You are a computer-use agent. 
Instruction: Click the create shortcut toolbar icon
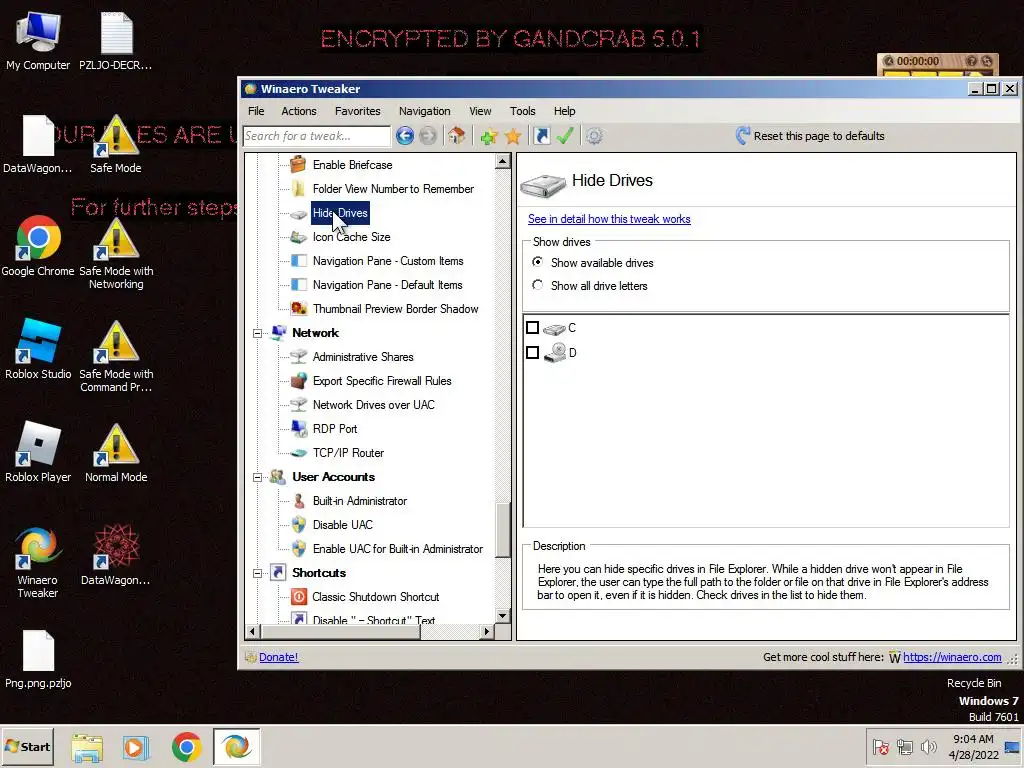[541, 136]
